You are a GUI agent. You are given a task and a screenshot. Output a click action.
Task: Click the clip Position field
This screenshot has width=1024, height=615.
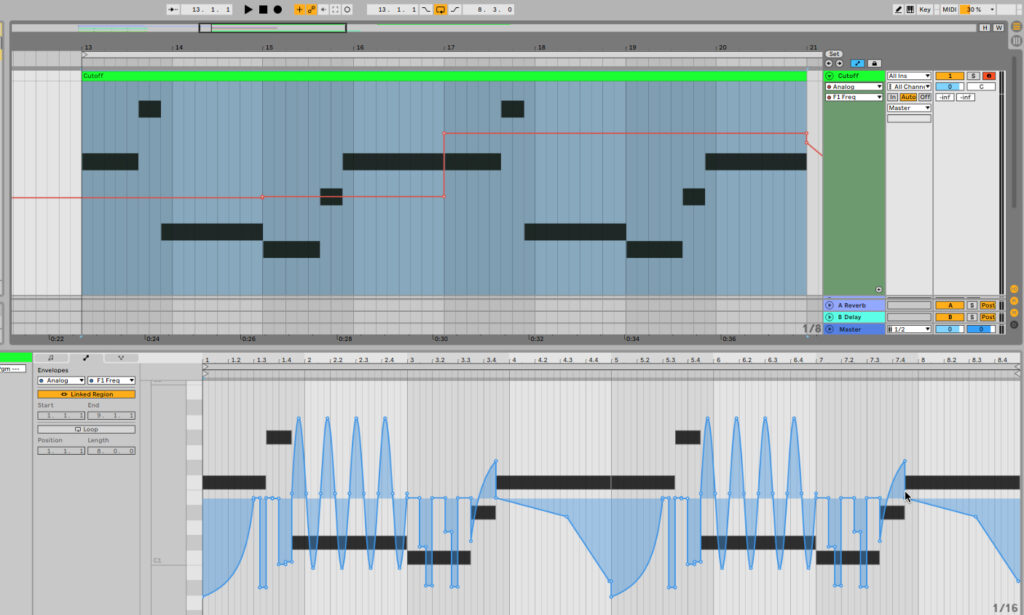[x=61, y=450]
